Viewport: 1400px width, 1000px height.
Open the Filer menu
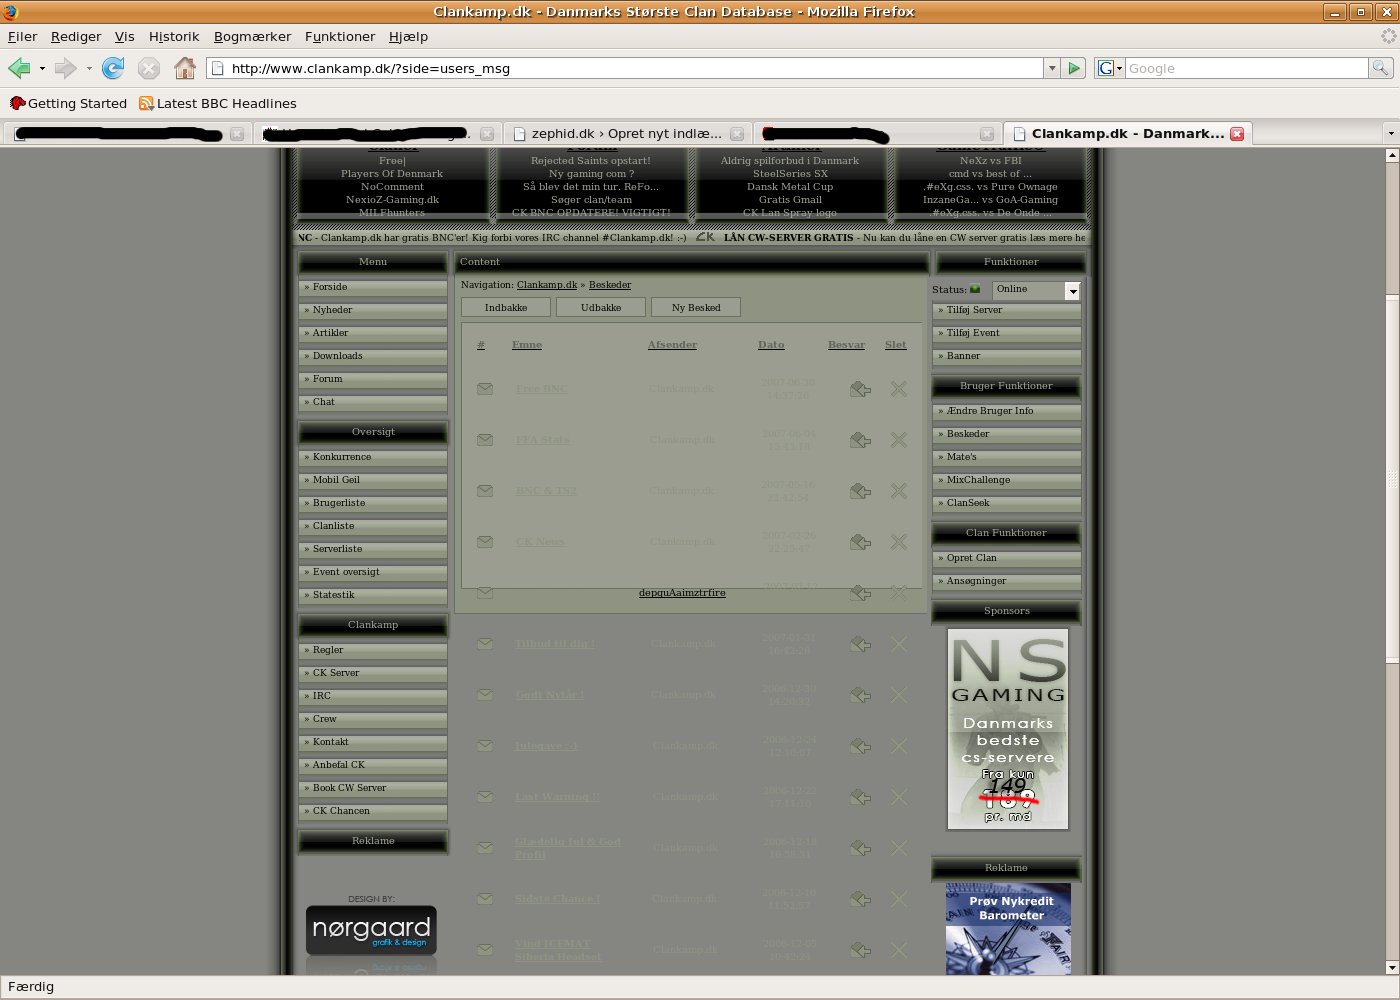click(22, 36)
